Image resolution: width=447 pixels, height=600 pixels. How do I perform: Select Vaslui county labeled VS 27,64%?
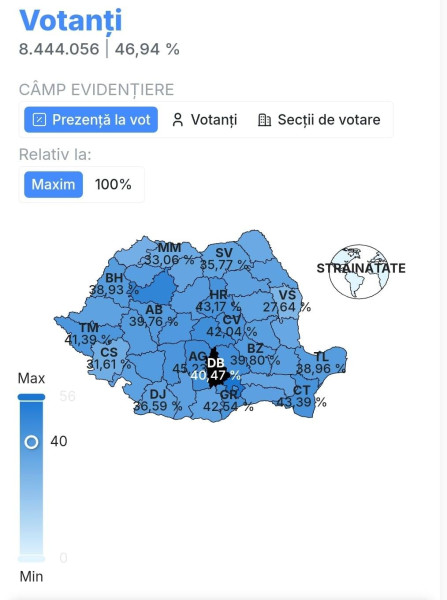286,302
